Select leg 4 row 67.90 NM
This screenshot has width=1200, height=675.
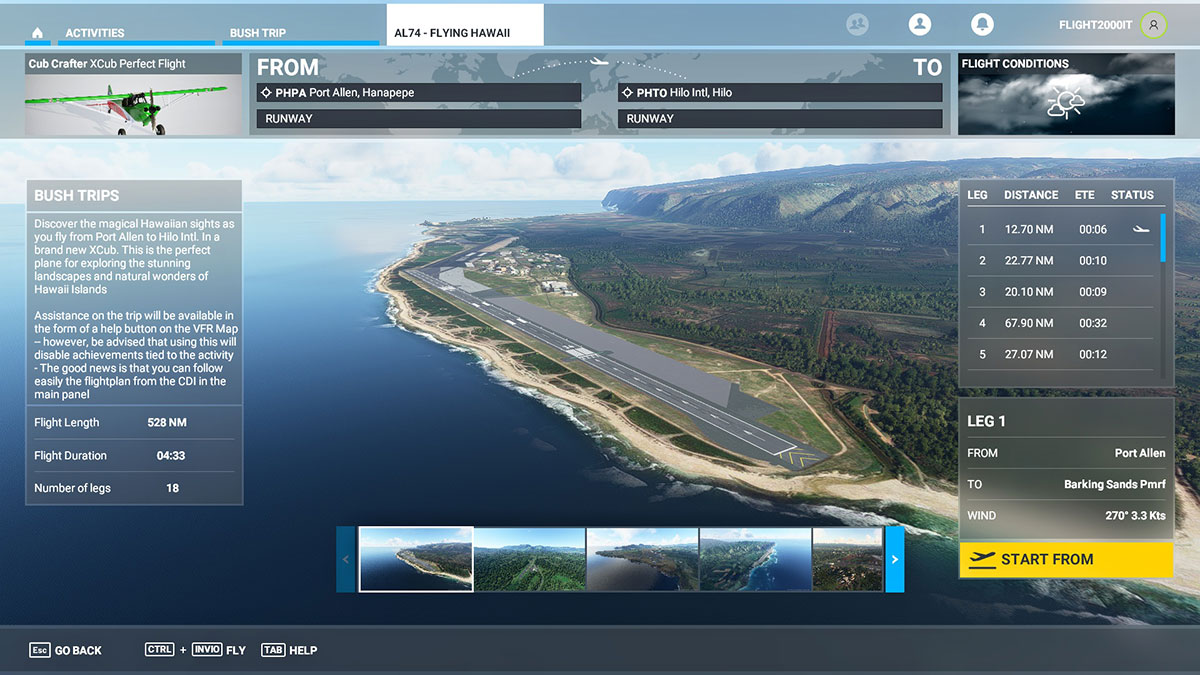pos(1059,323)
